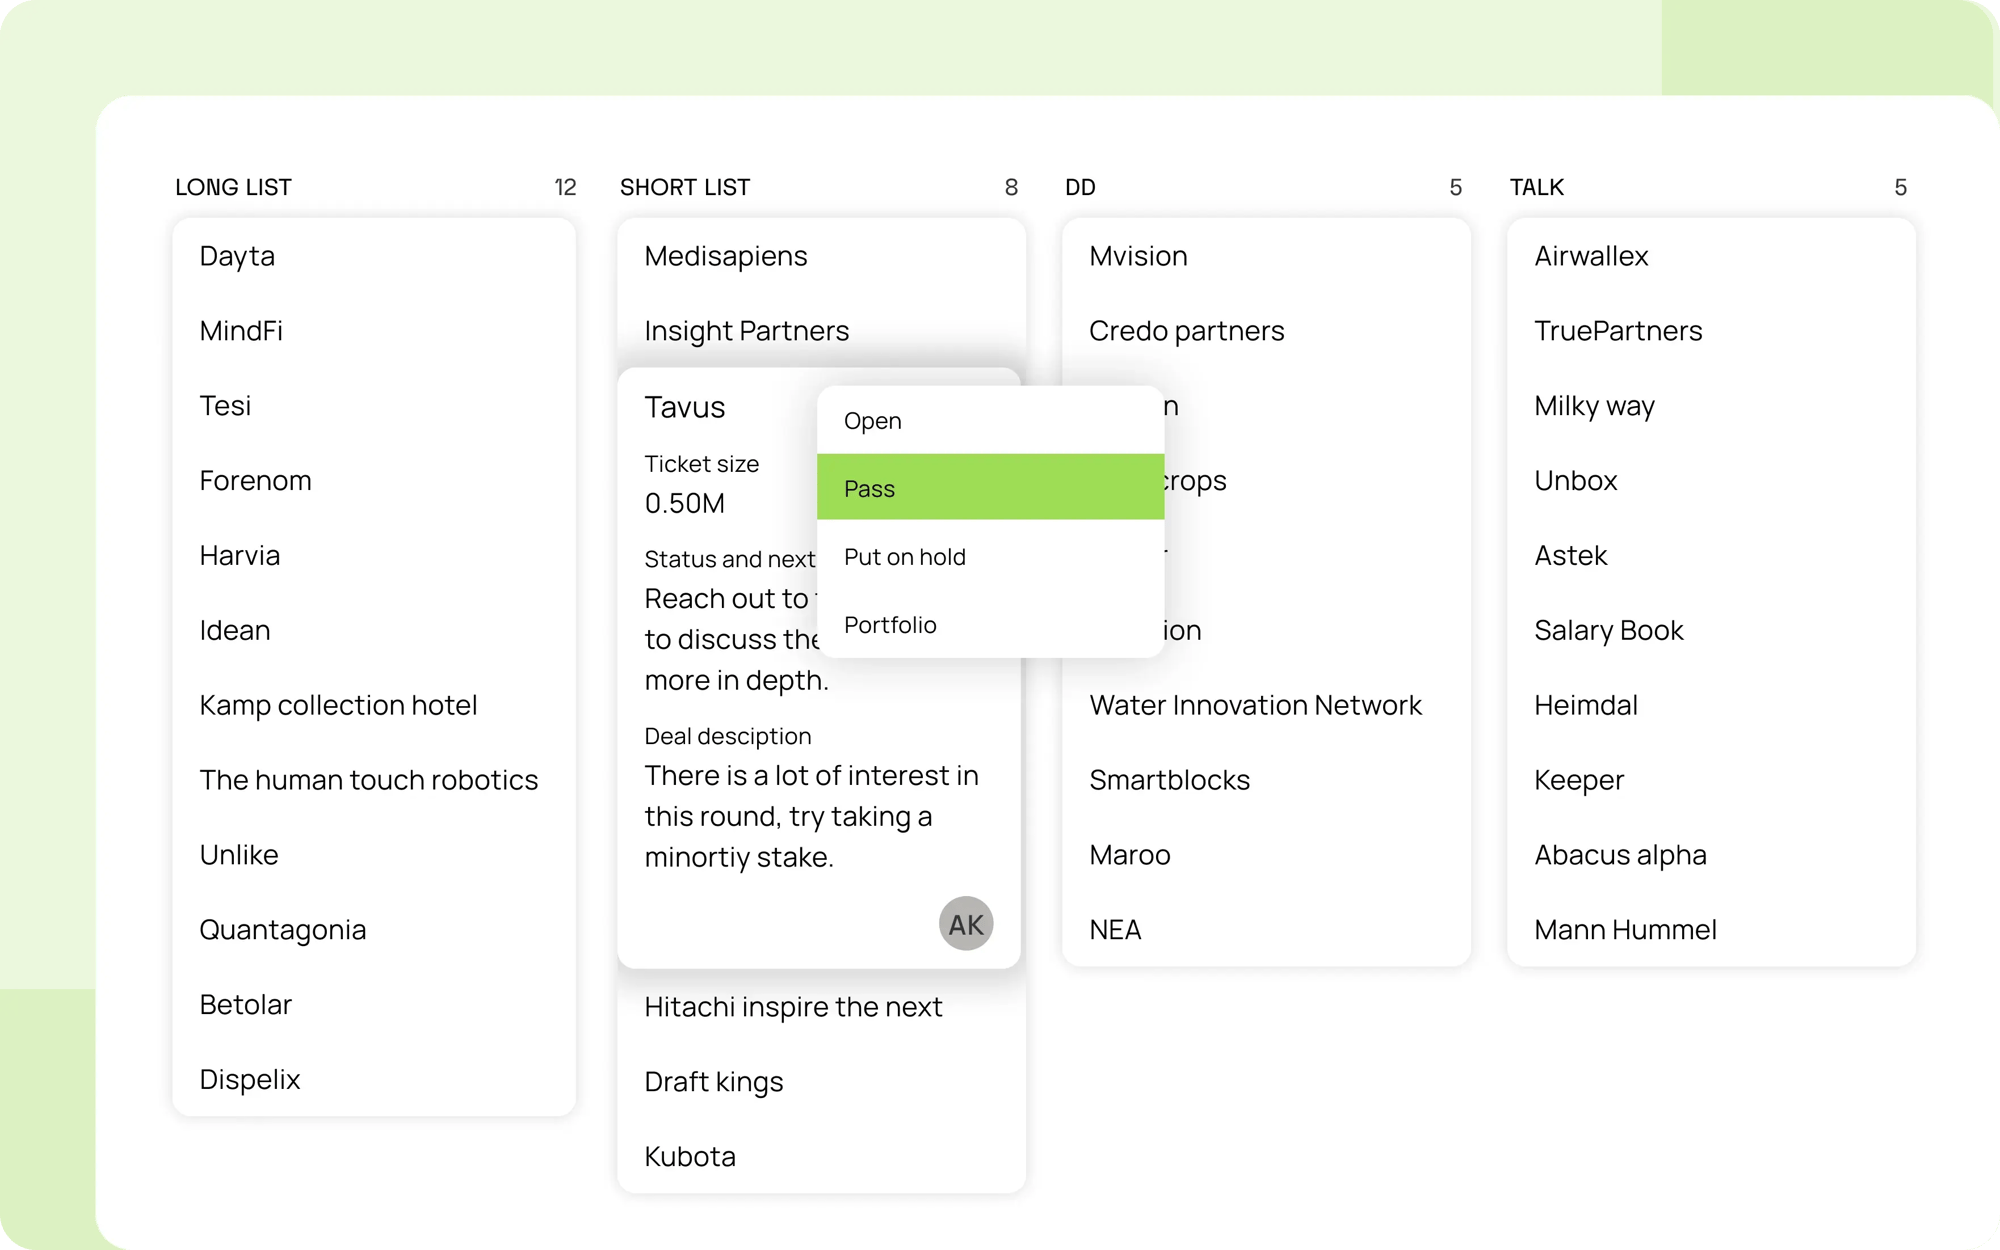Screen dimensions: 2000x1250
Task: Select TruePartners card
Action: pyautogui.click(x=1618, y=331)
